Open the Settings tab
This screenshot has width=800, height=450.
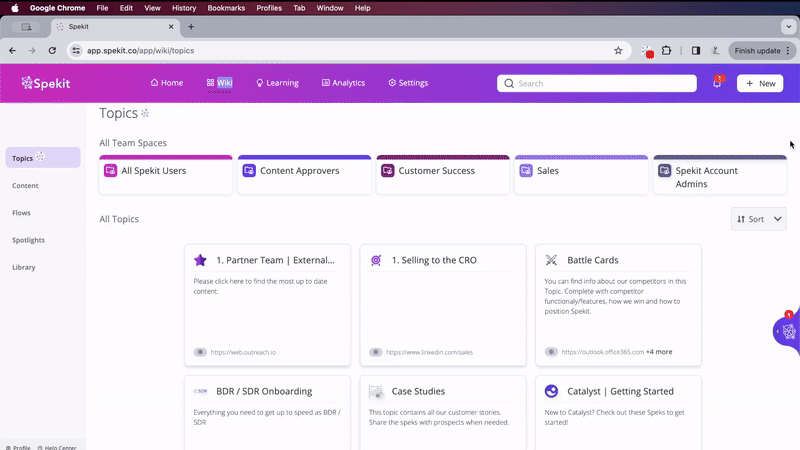[408, 83]
